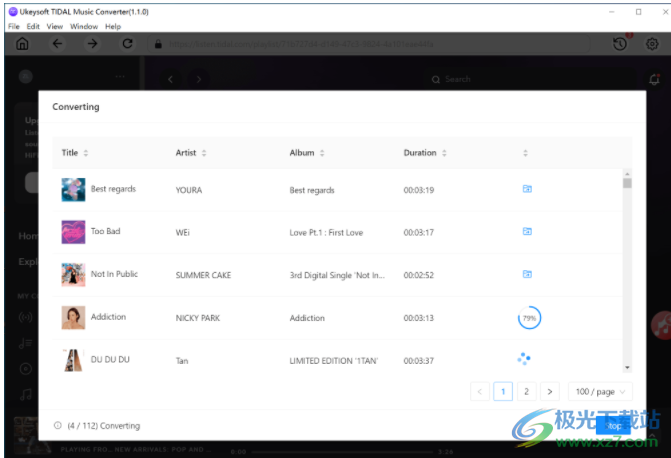Viewport: 671px width, 458px height.
Task: Click the (4 / 112) Converting status text
Action: (x=104, y=426)
